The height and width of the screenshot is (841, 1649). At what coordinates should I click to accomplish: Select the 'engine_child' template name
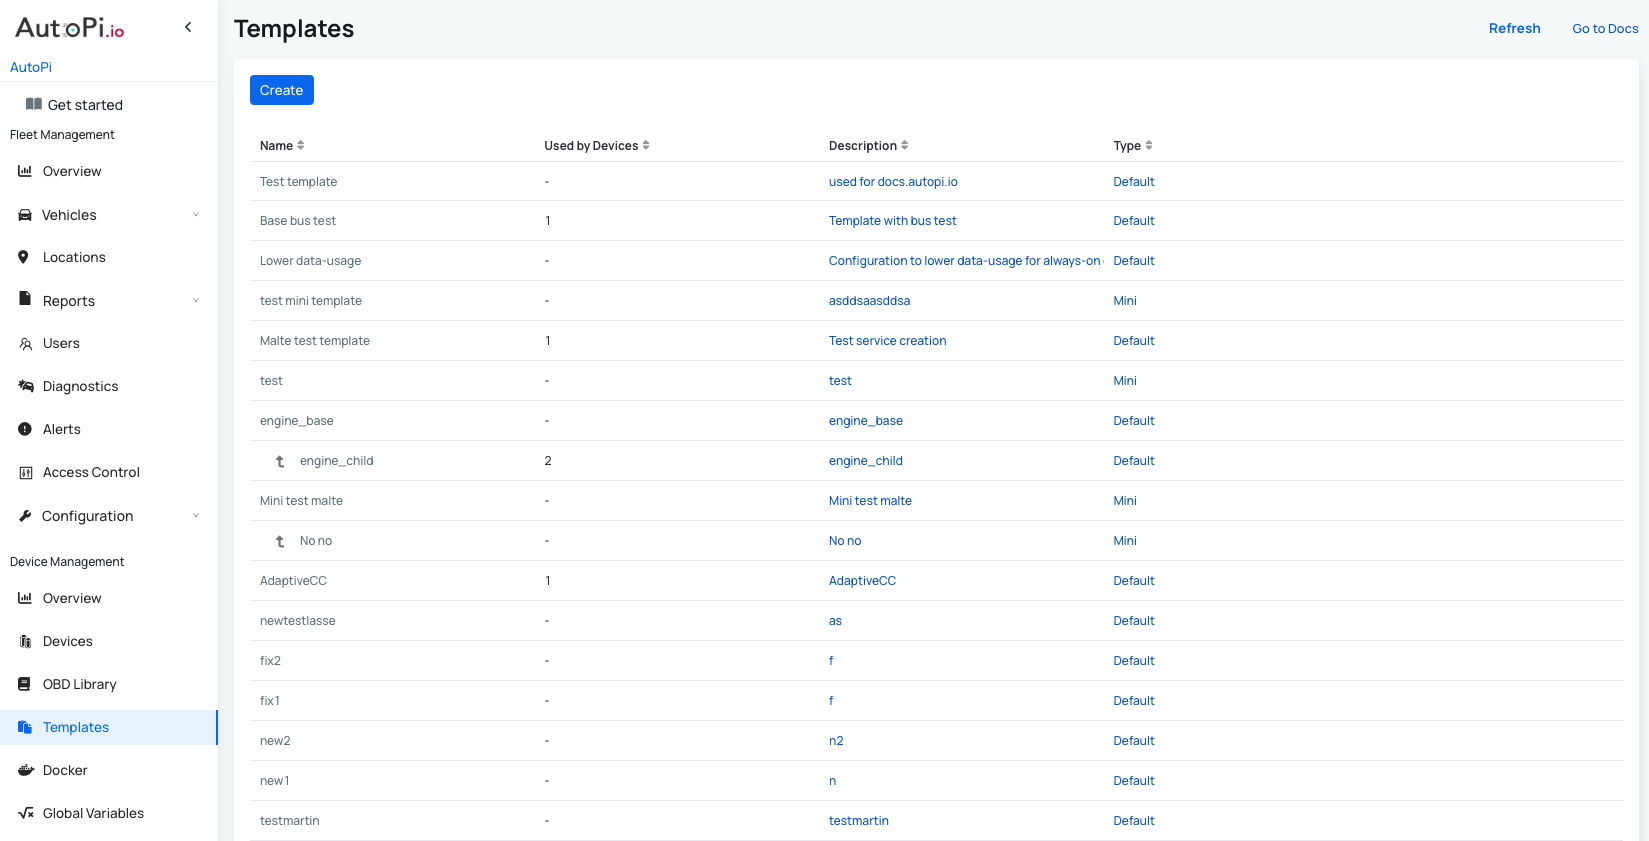point(336,461)
